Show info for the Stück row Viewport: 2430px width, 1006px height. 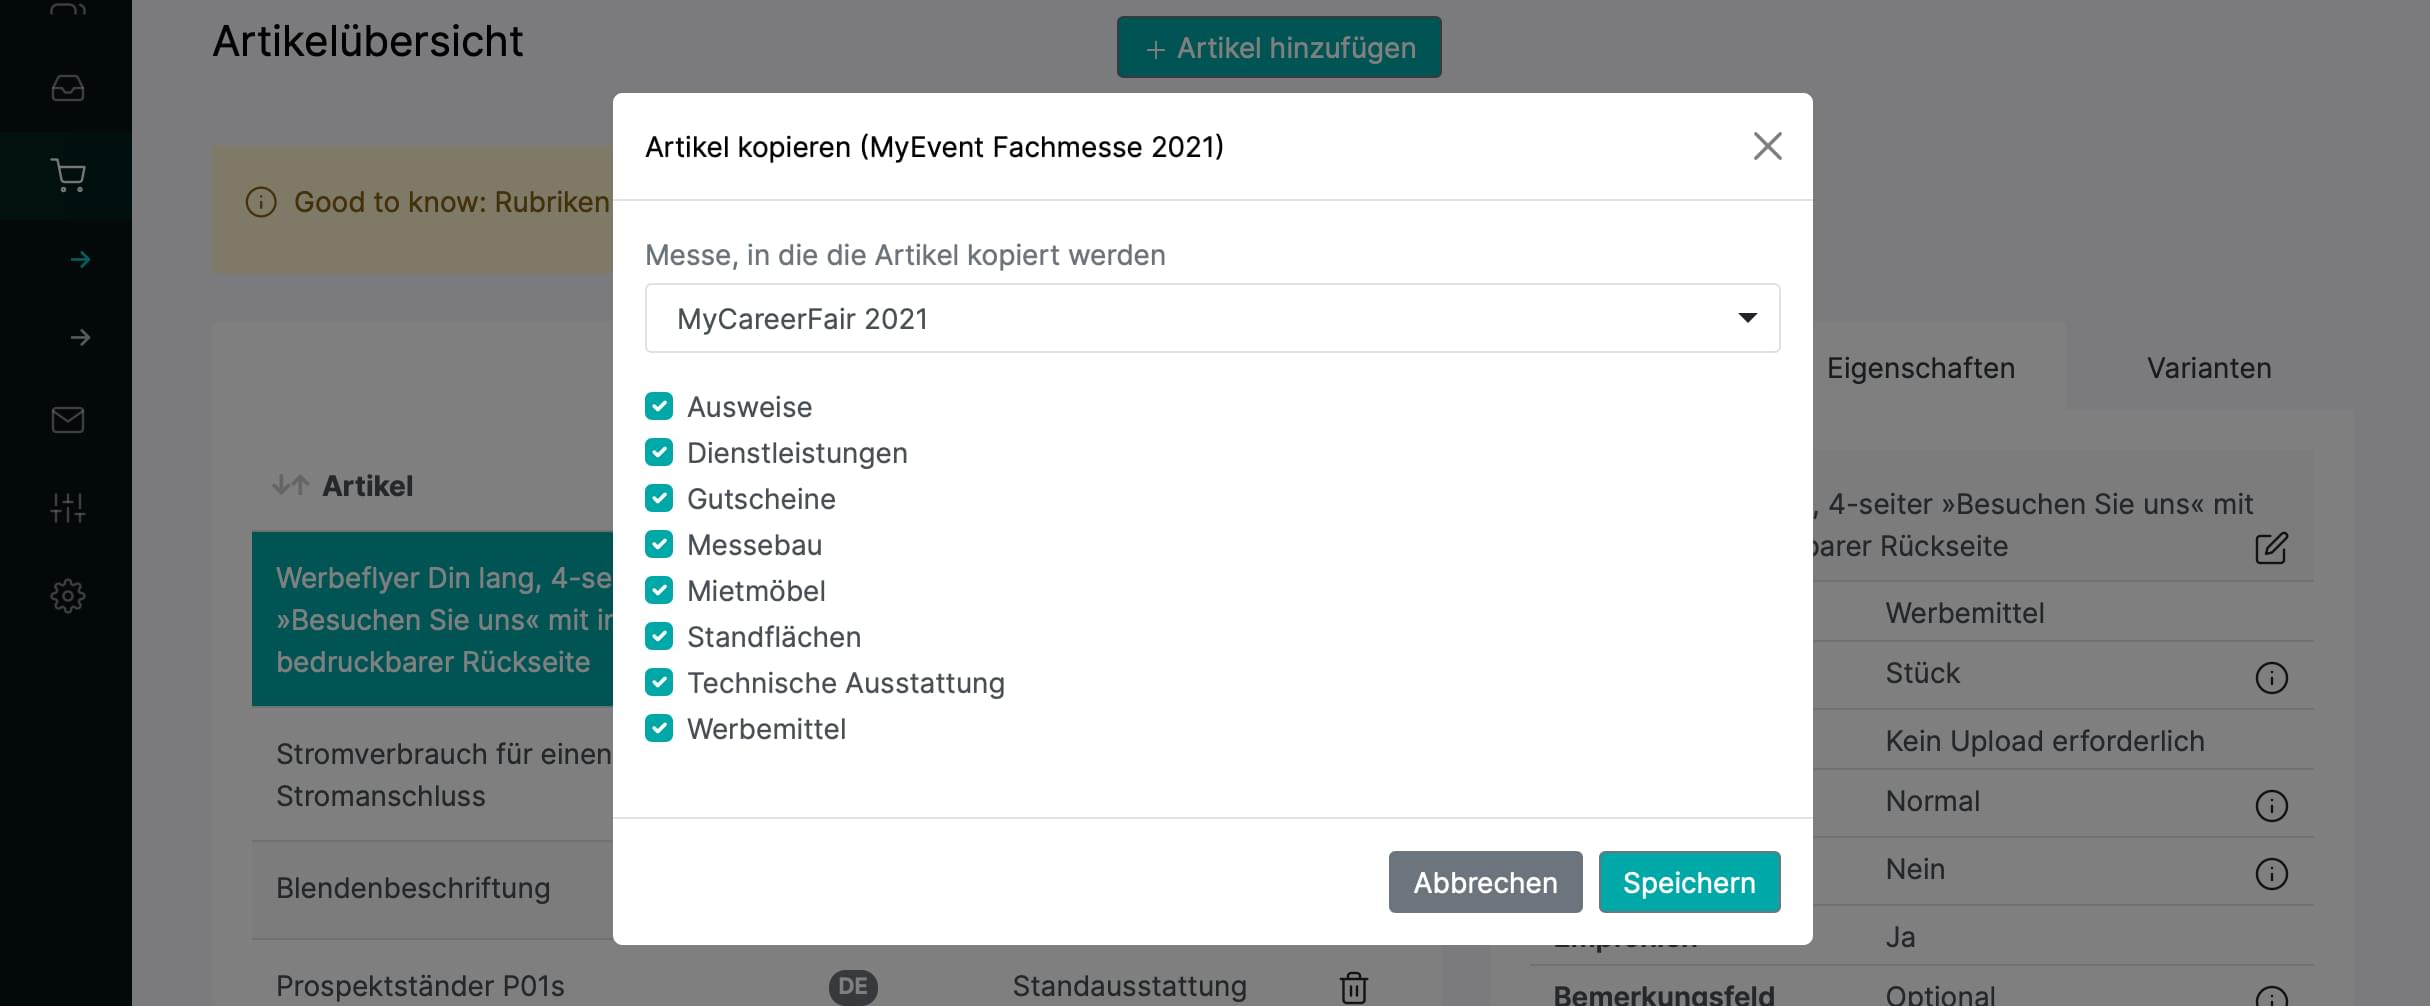click(x=2271, y=678)
